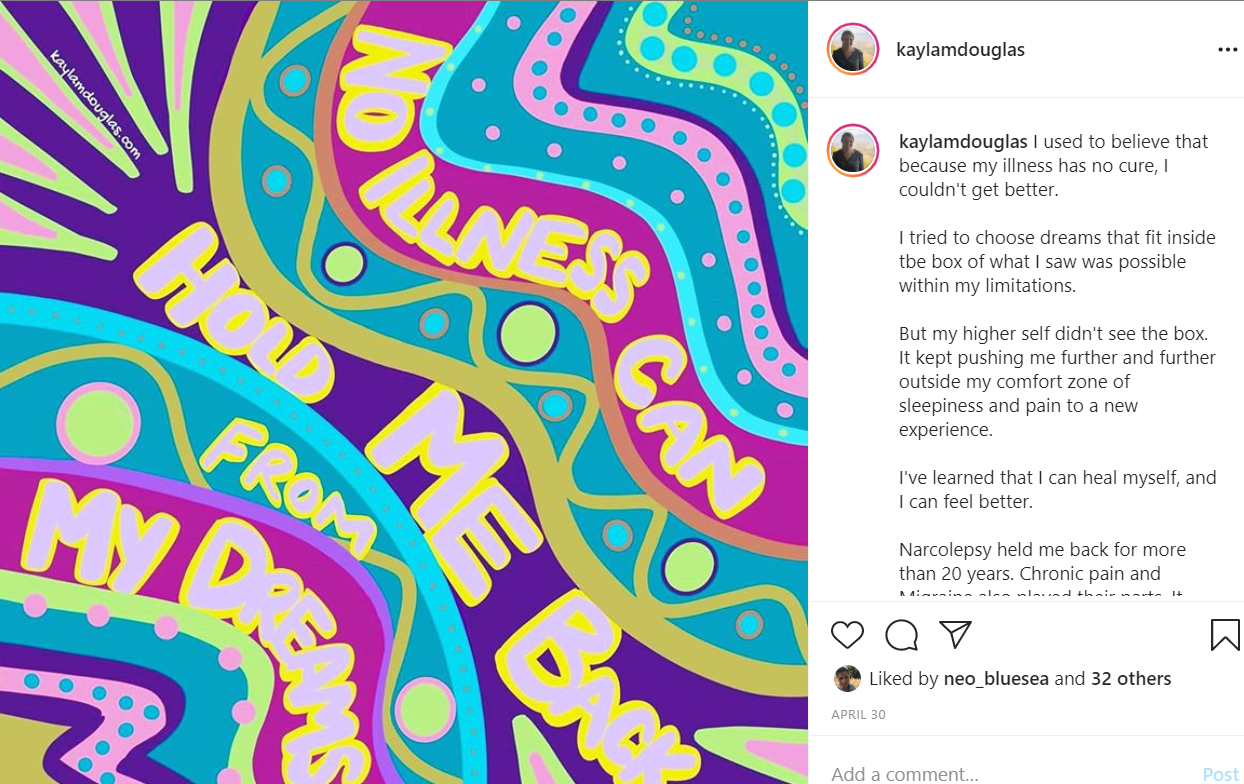
Task: Click the colorful illustrated post image
Action: (404, 392)
